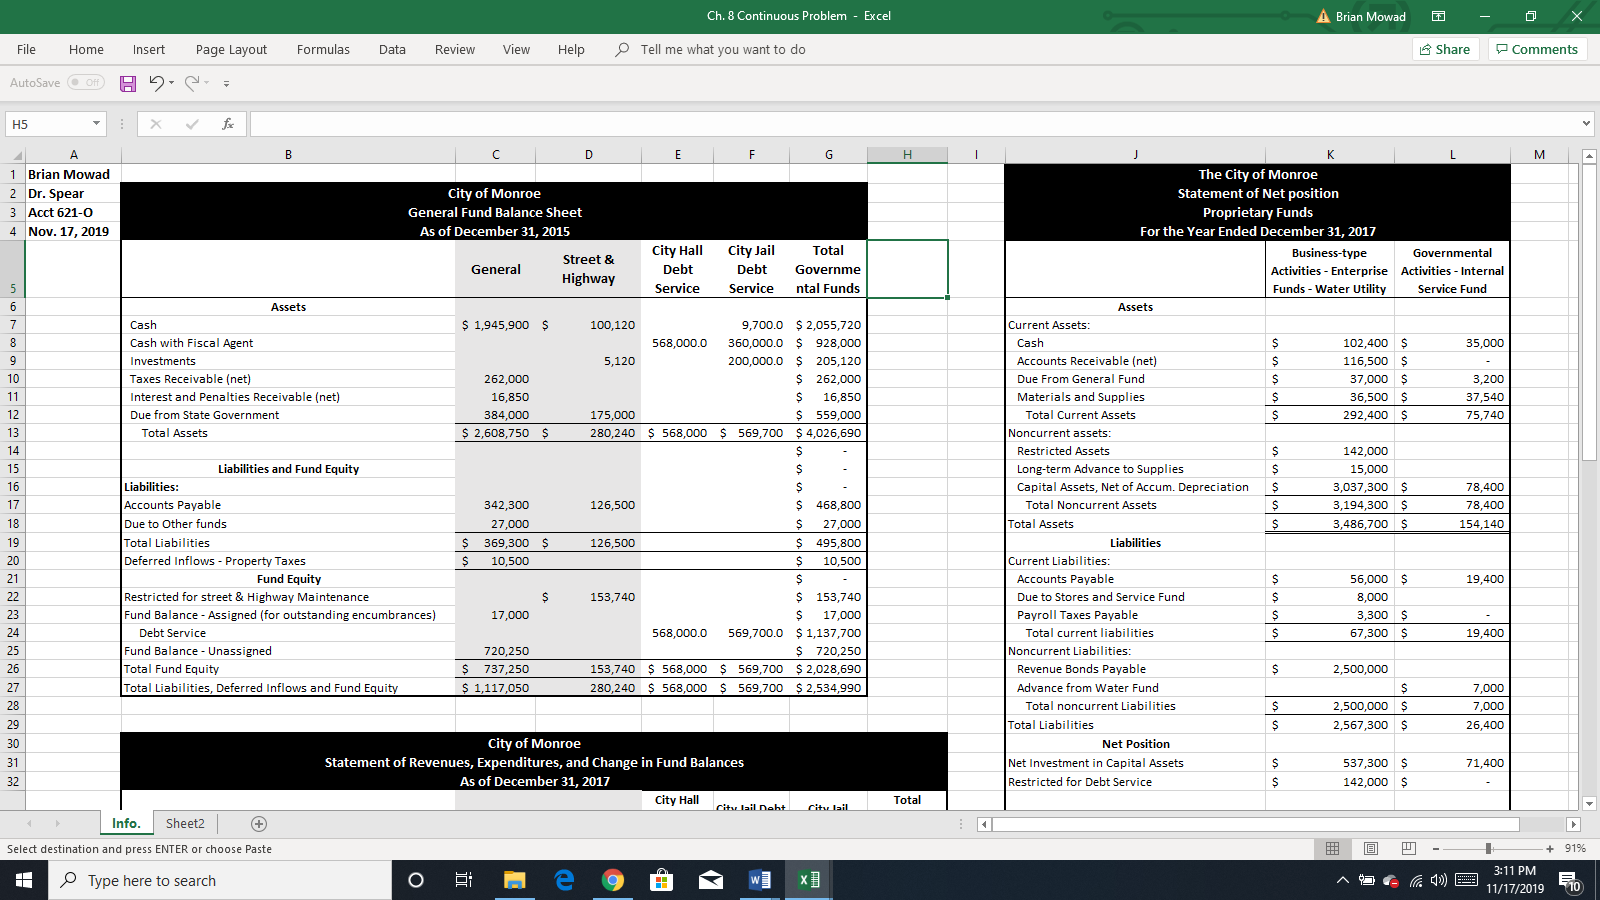Switch to Page Layout view icon
Screen dimensions: 1600x900
pos(1371,848)
